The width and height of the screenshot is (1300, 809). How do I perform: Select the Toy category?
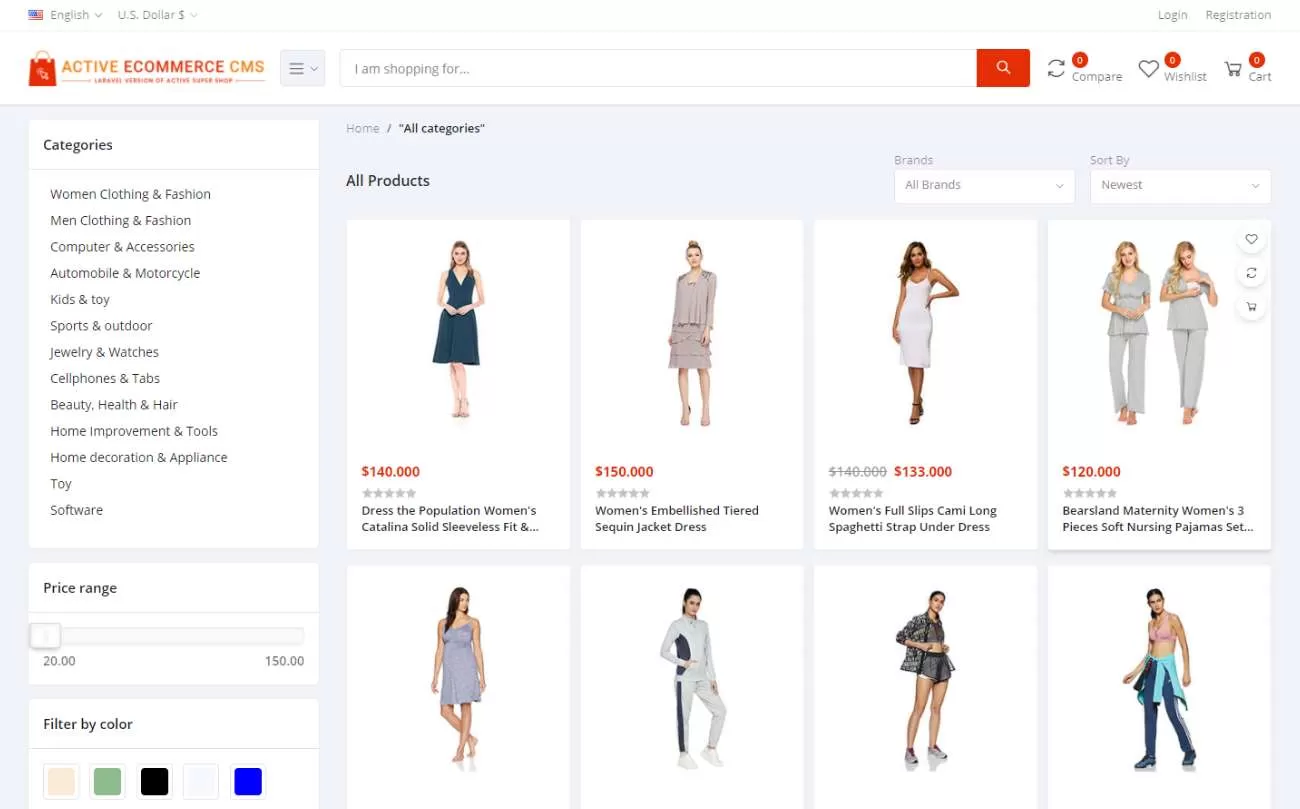pyautogui.click(x=61, y=484)
